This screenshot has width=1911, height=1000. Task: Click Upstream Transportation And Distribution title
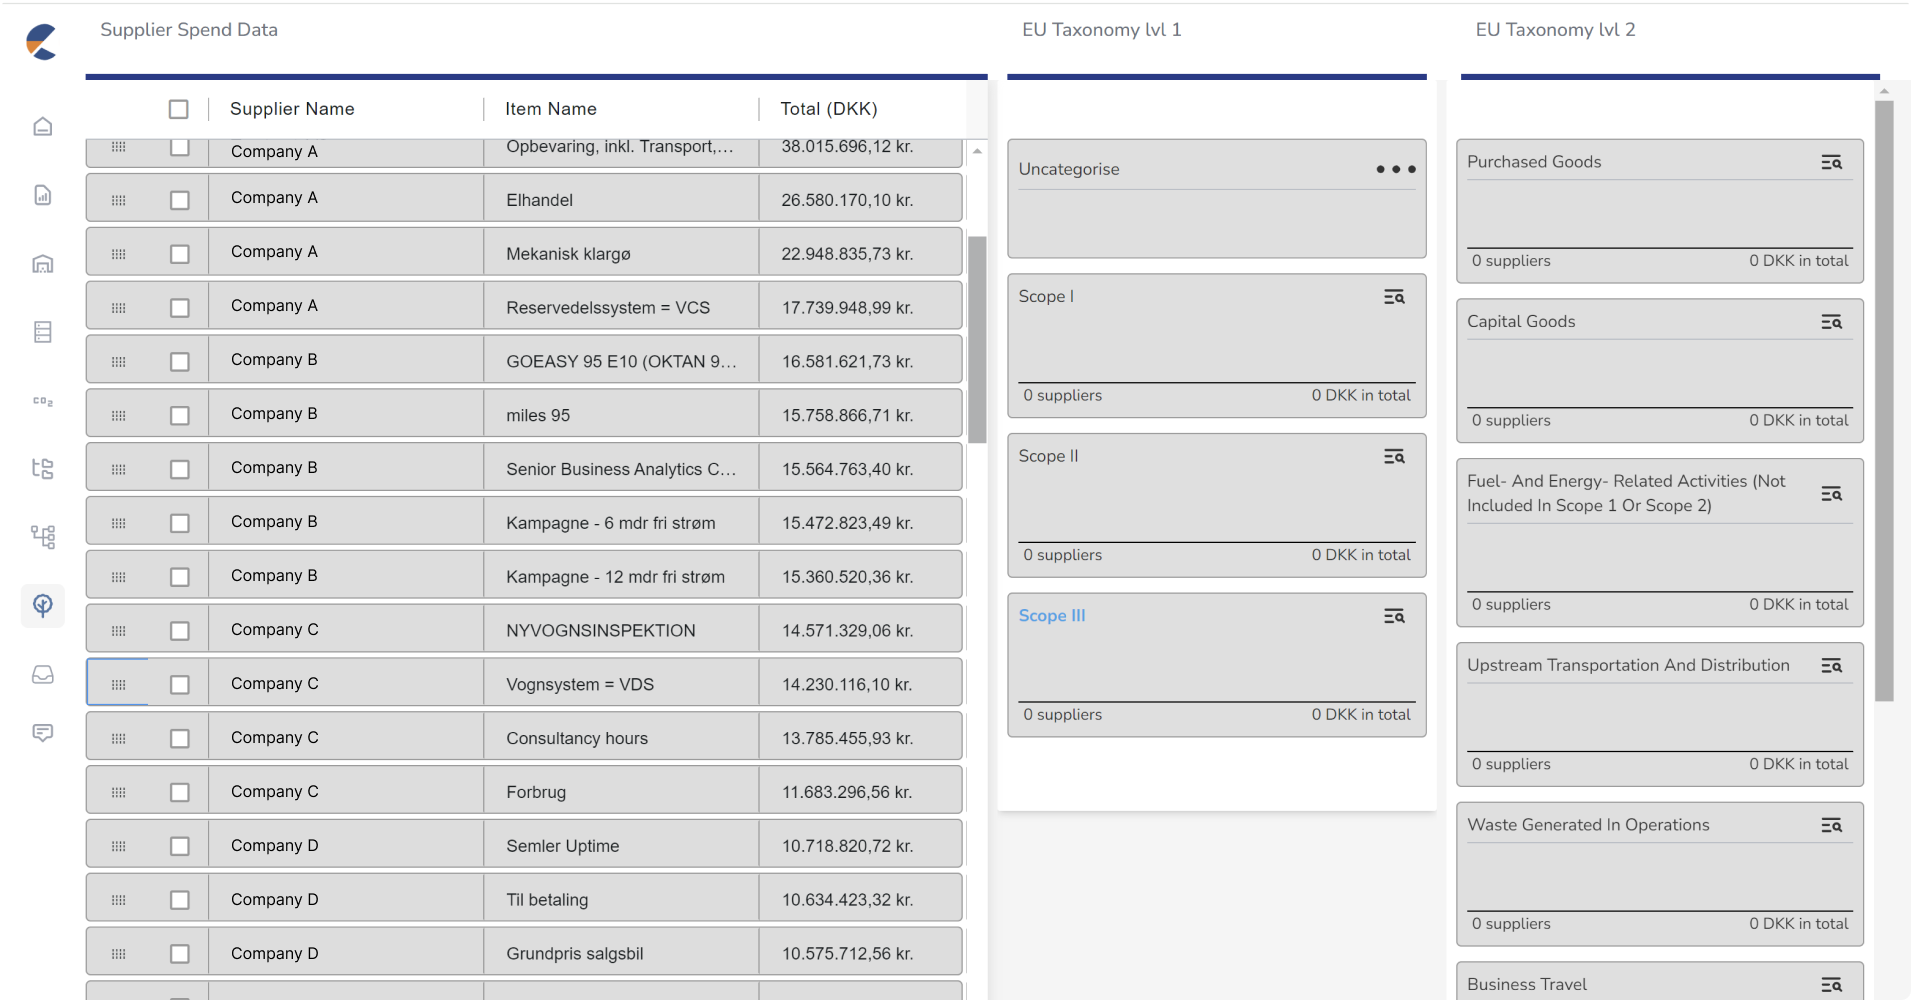(x=1628, y=665)
